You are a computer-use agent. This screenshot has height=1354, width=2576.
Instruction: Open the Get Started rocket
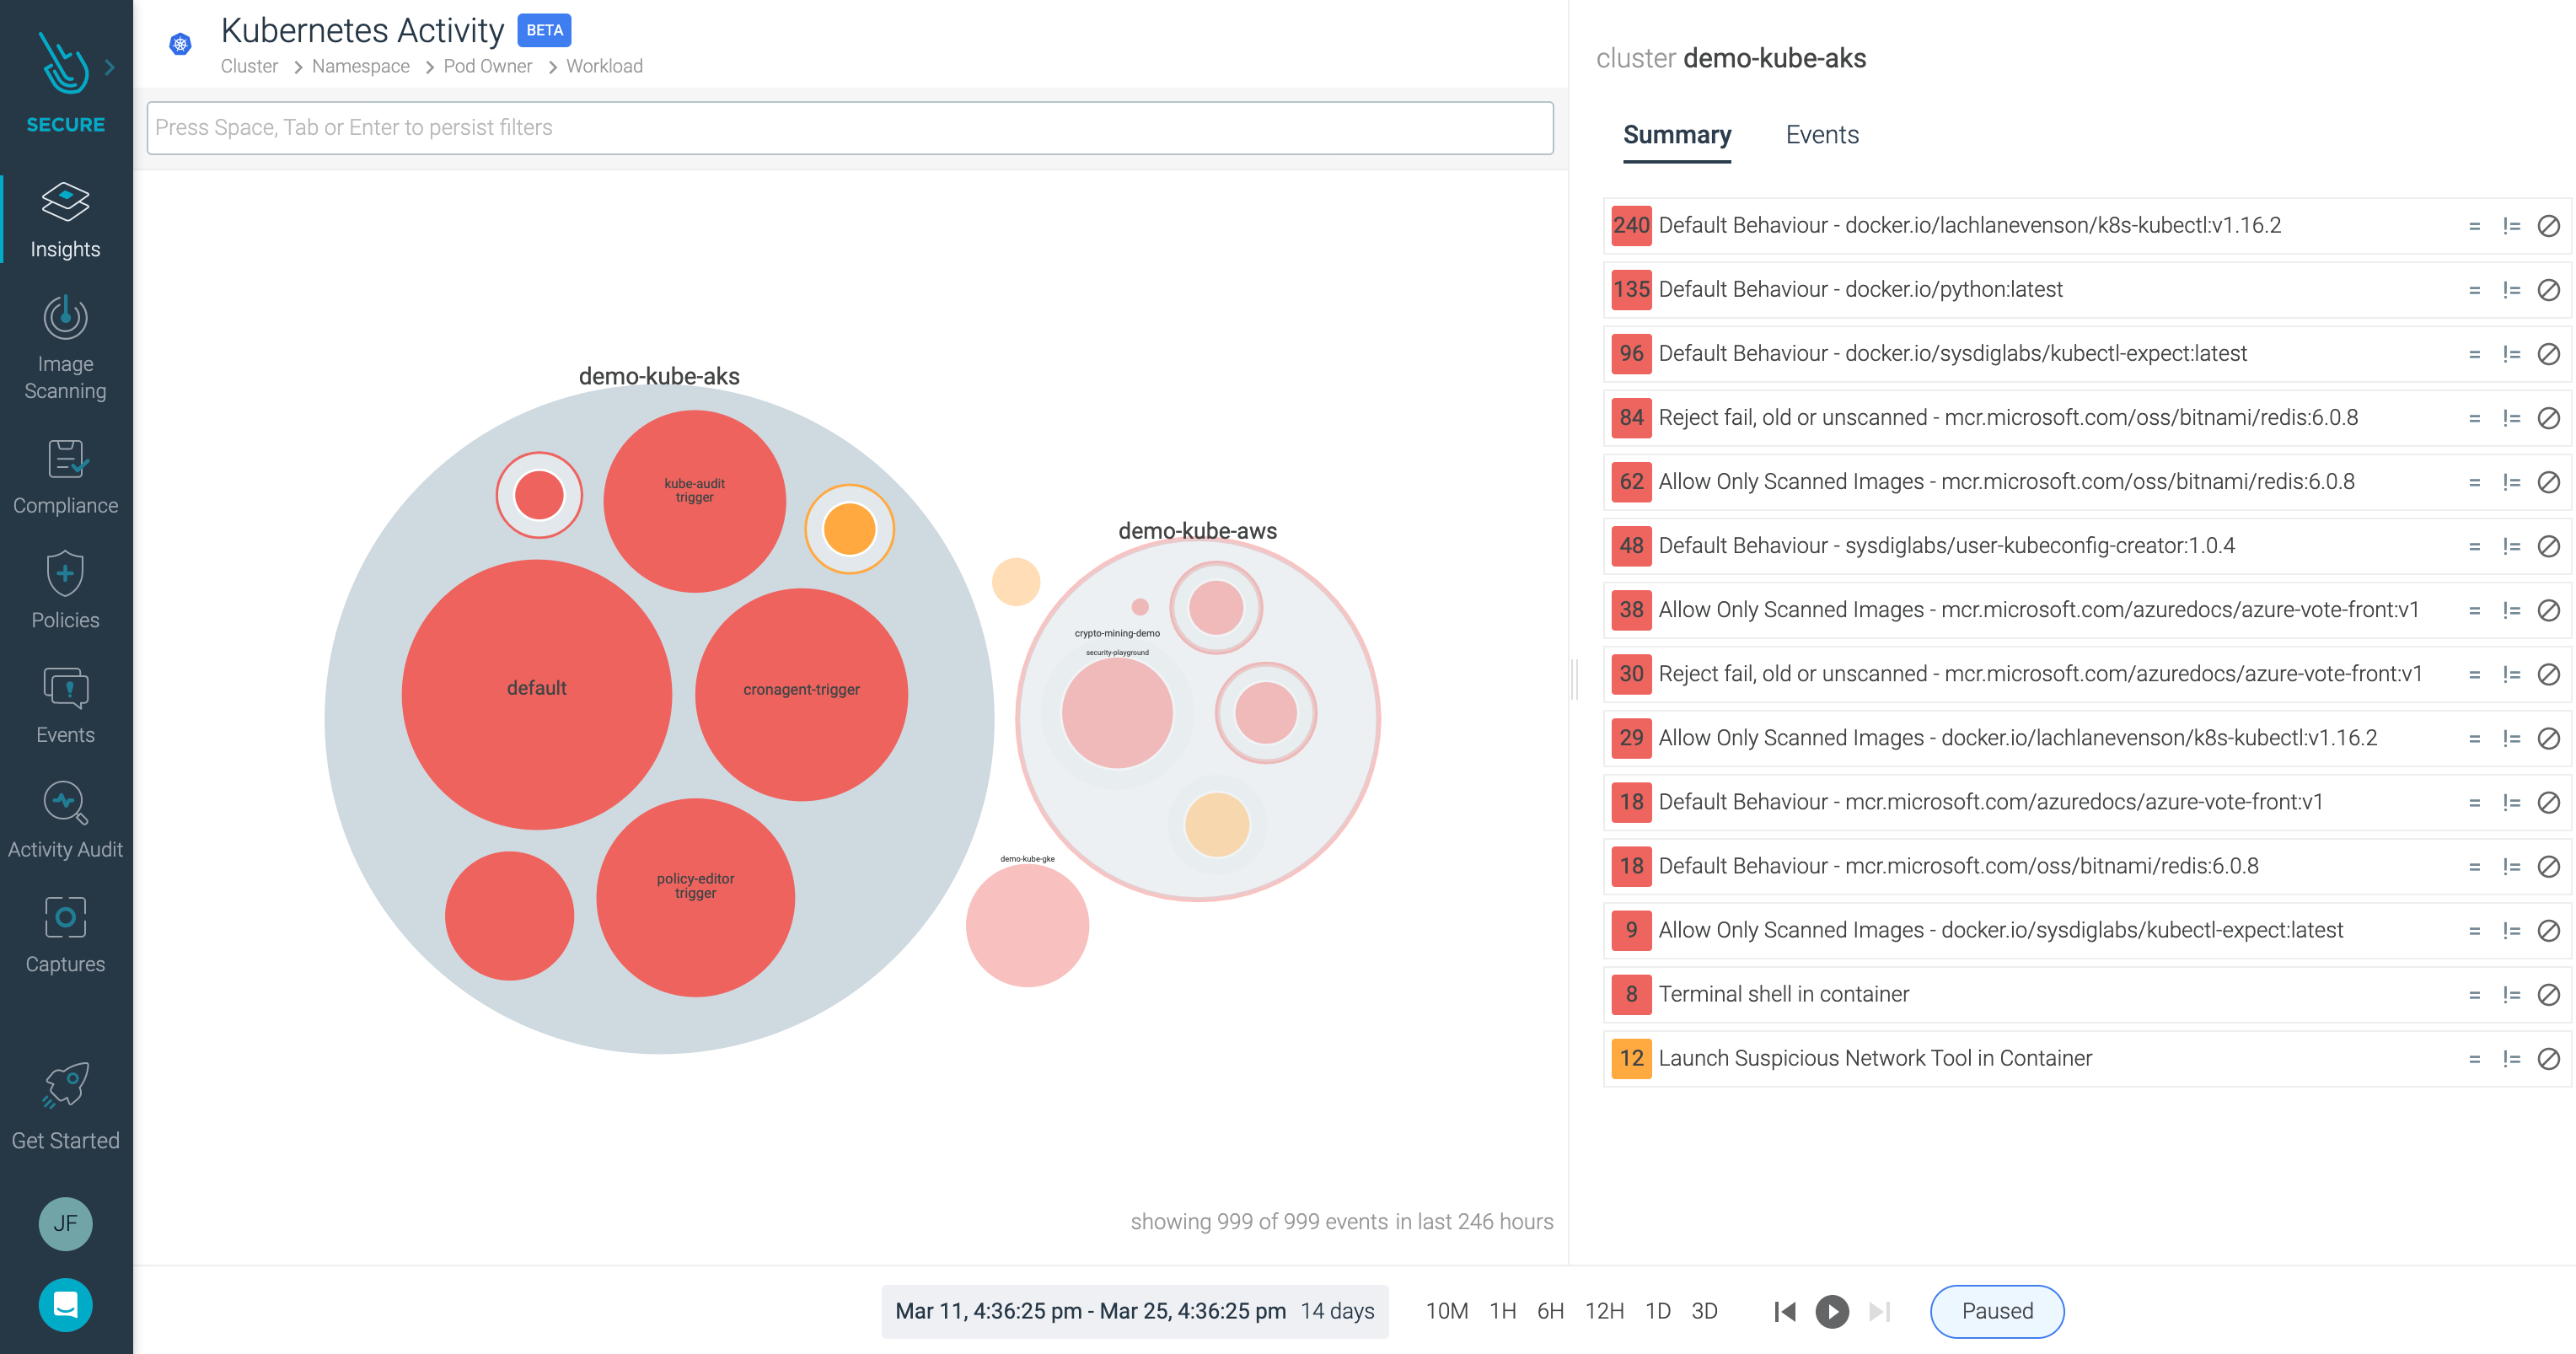[x=66, y=1106]
